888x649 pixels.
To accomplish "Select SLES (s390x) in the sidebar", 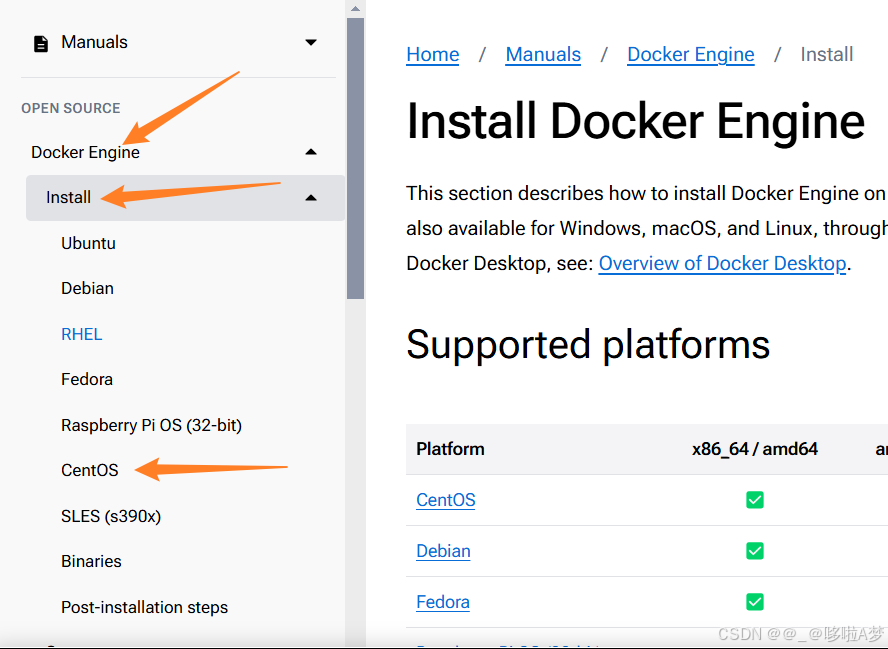I will click(x=111, y=516).
